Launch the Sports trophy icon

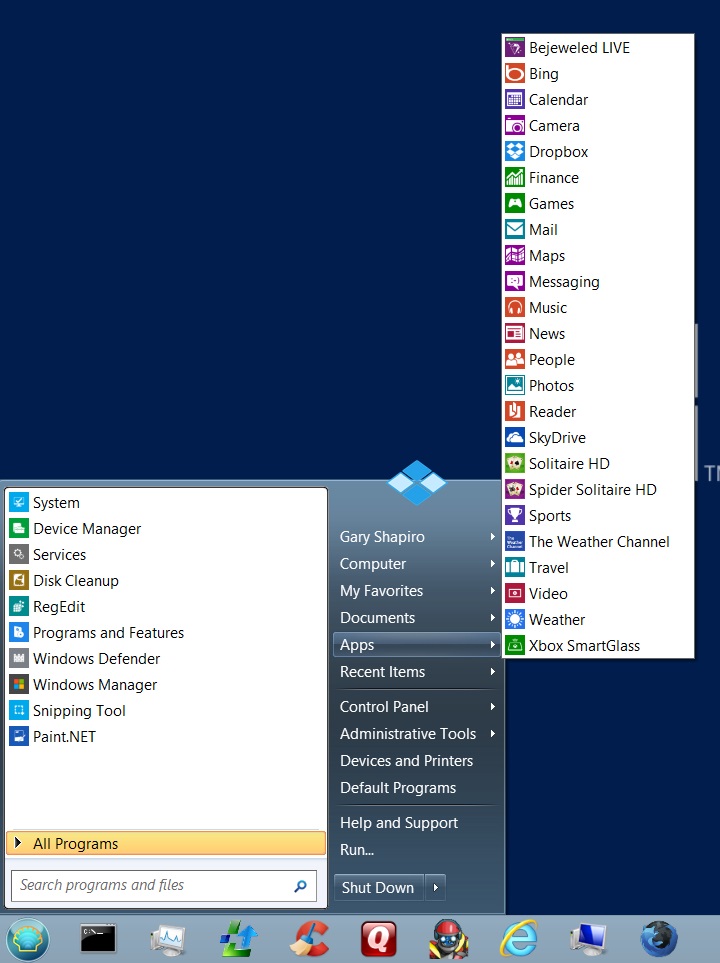coord(515,516)
